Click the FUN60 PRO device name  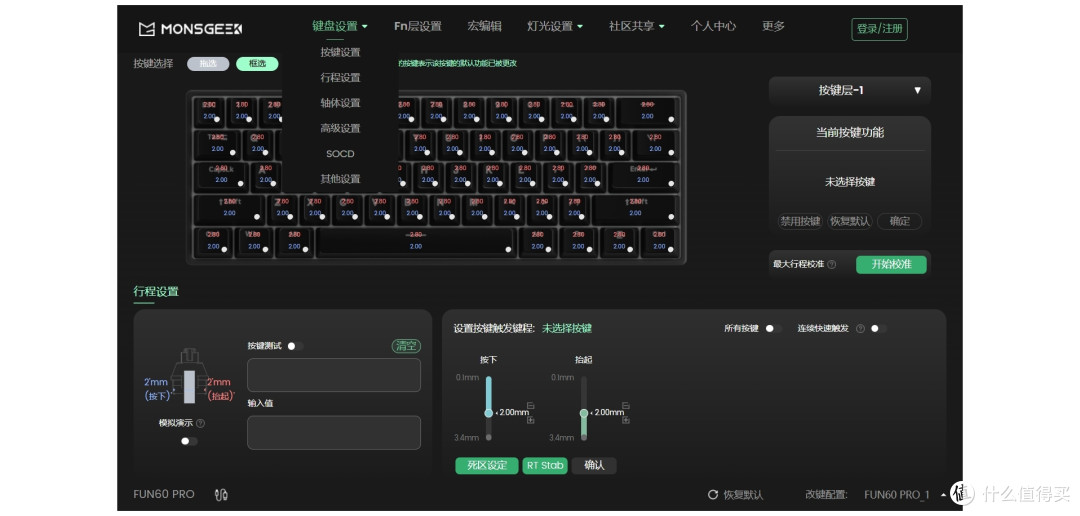pyautogui.click(x=164, y=495)
